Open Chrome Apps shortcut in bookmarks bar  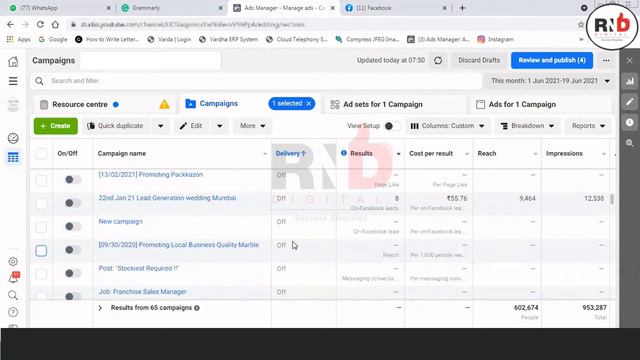(x=18, y=39)
